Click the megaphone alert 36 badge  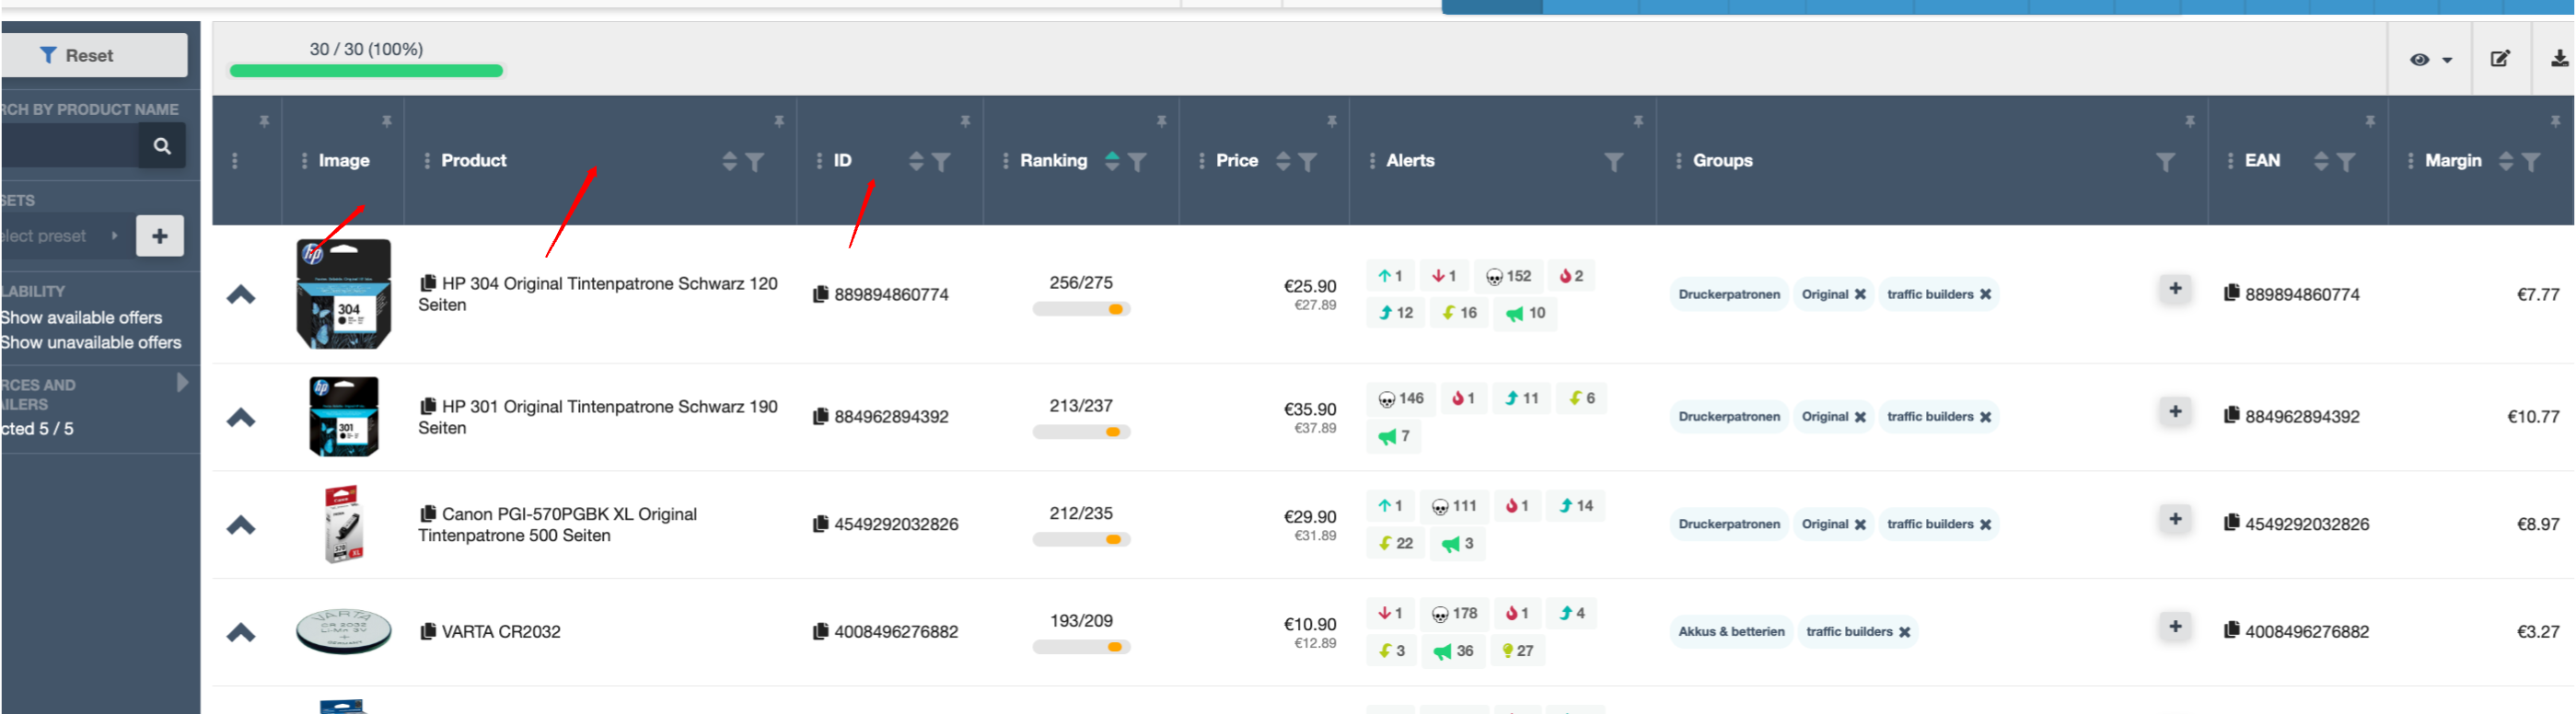pyautogui.click(x=1453, y=651)
